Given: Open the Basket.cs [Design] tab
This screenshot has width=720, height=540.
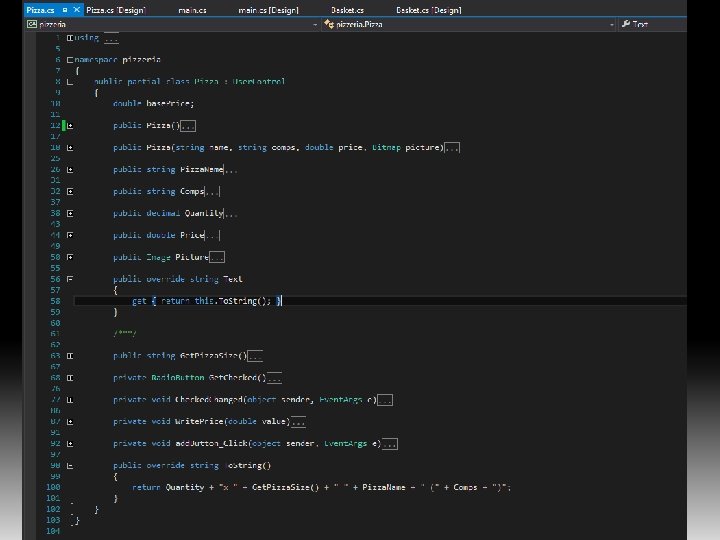Looking at the screenshot, I should pyautogui.click(x=428, y=10).
